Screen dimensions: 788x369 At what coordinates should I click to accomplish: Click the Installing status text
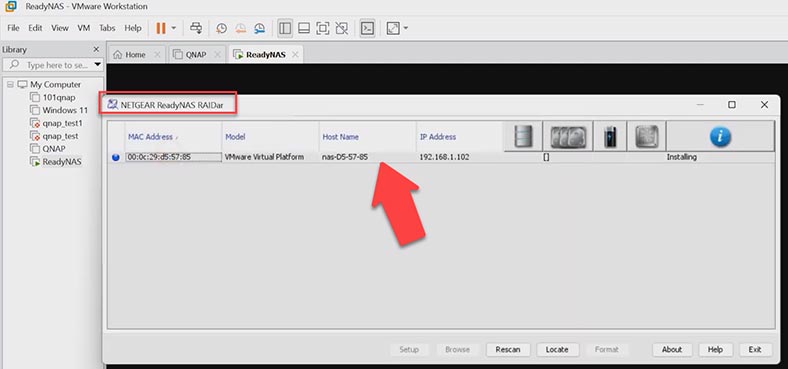(x=681, y=157)
